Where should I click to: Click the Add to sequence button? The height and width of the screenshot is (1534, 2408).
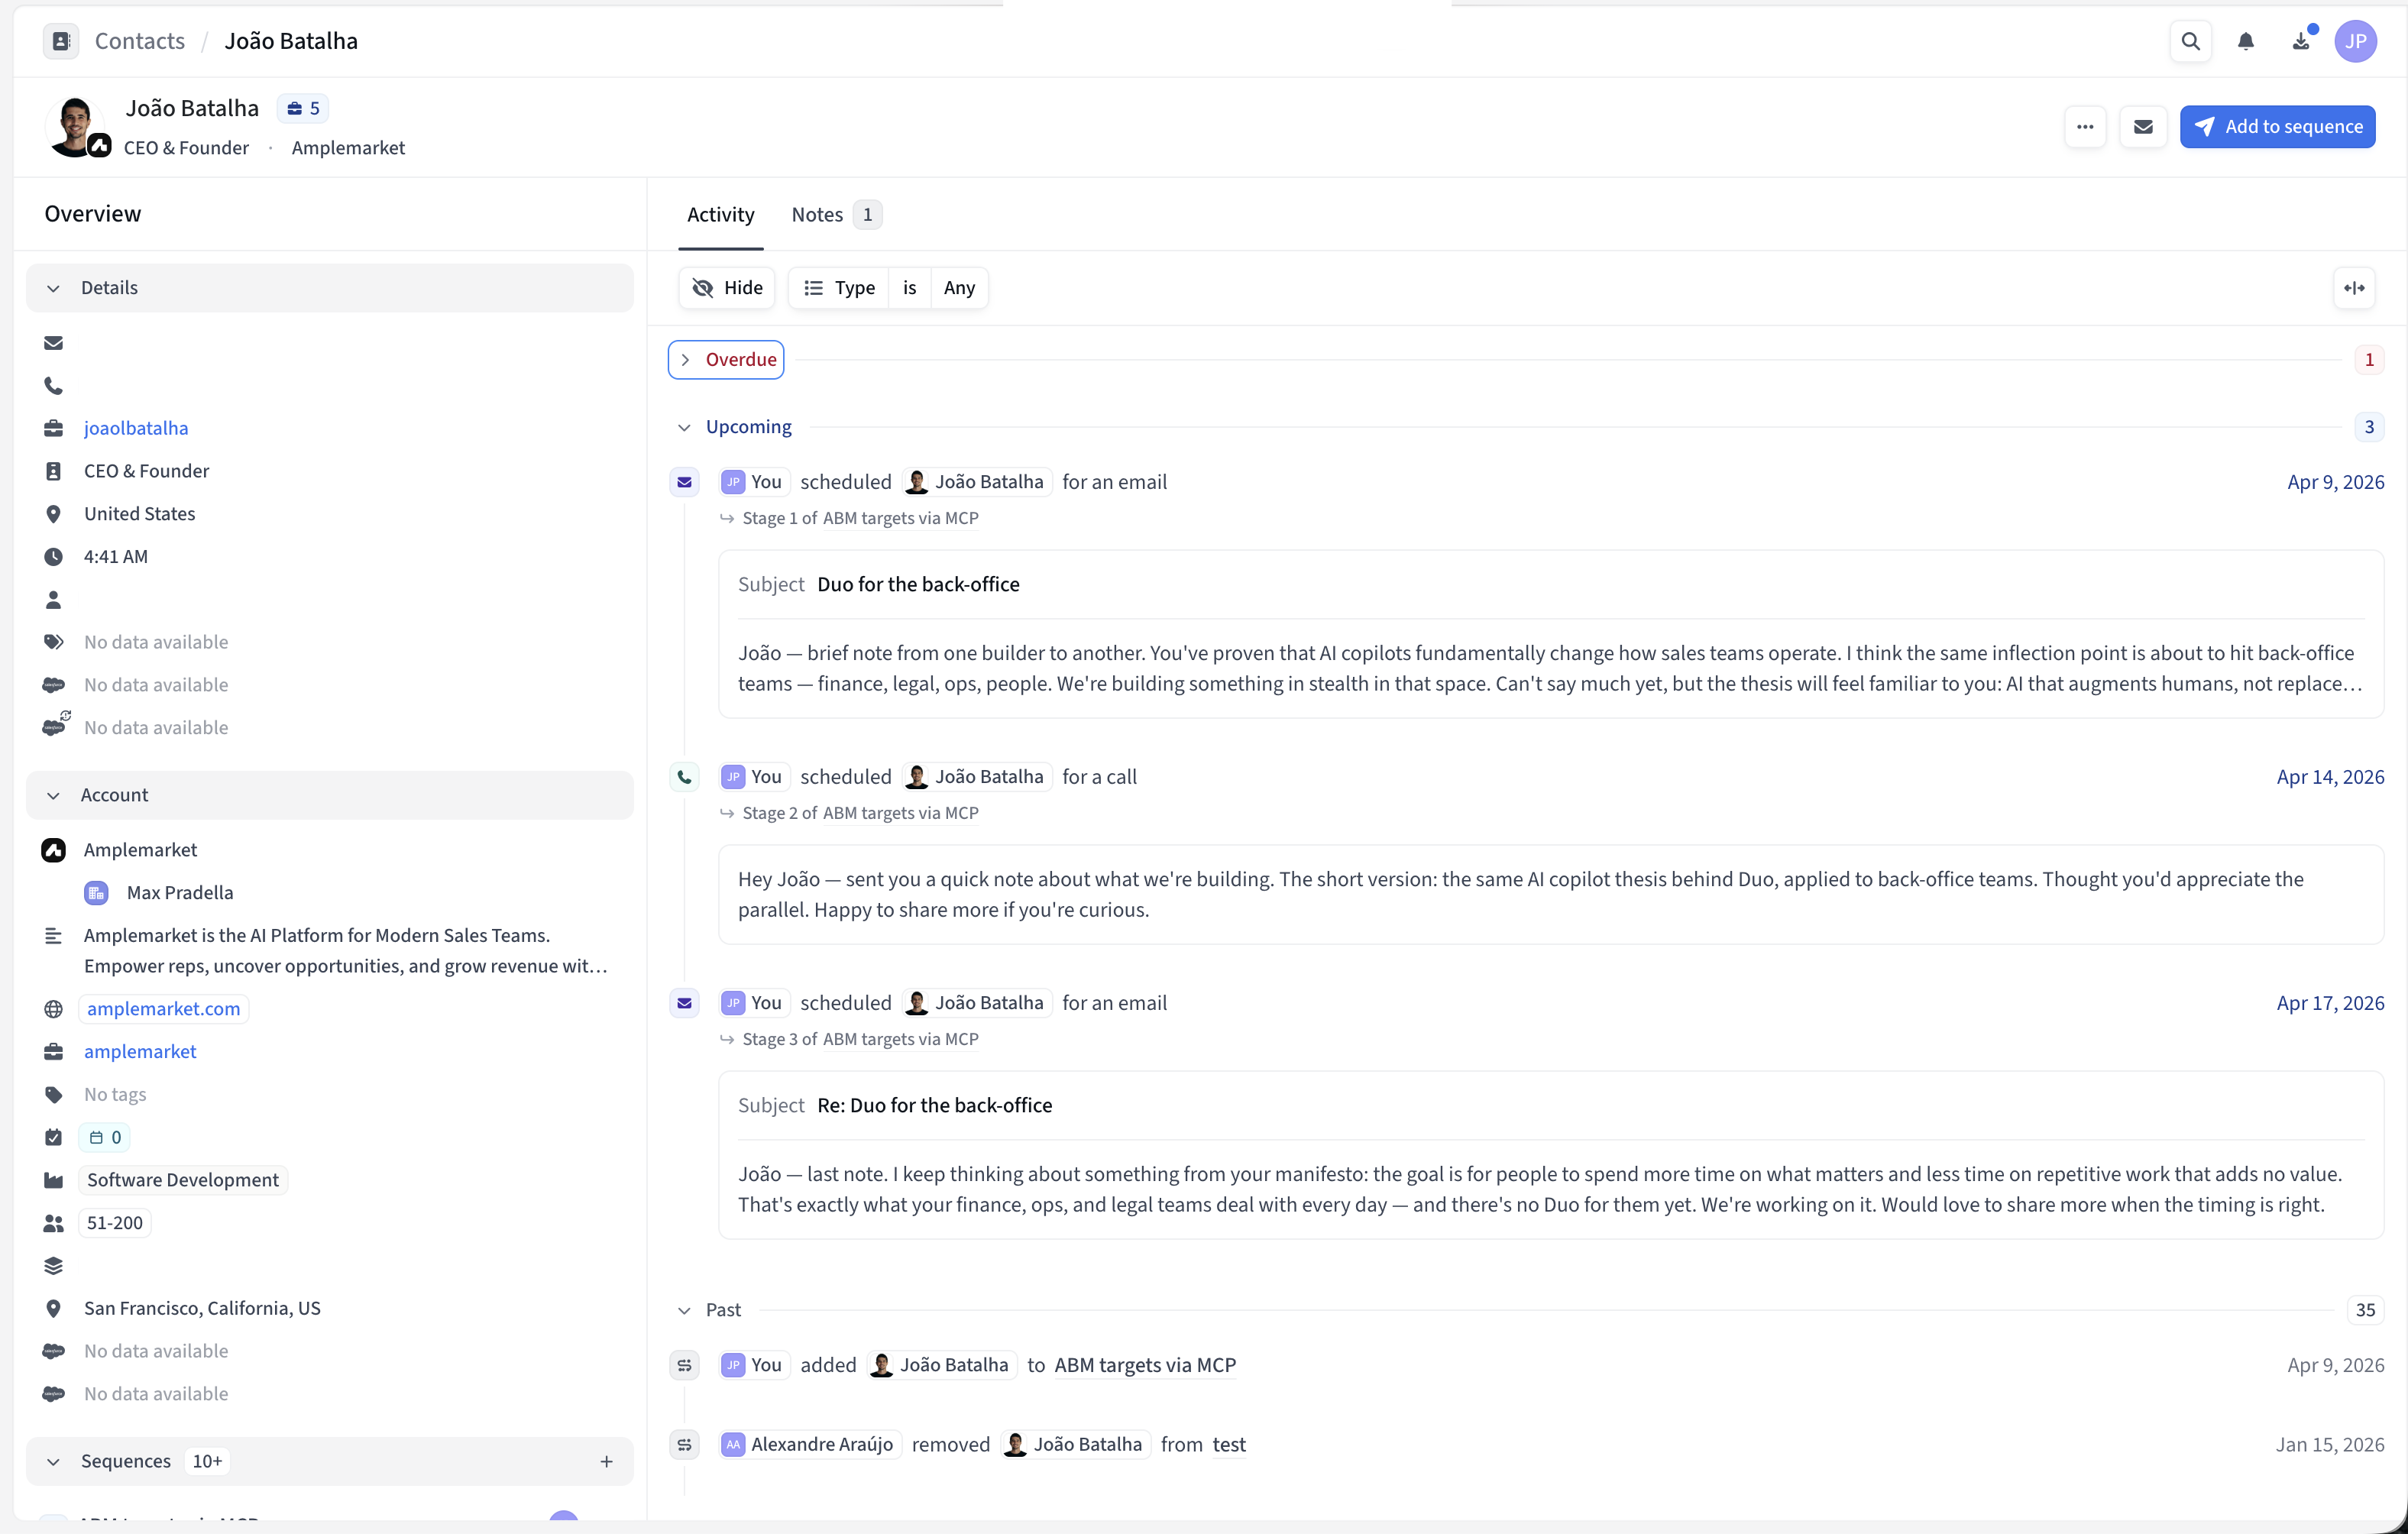point(2277,127)
